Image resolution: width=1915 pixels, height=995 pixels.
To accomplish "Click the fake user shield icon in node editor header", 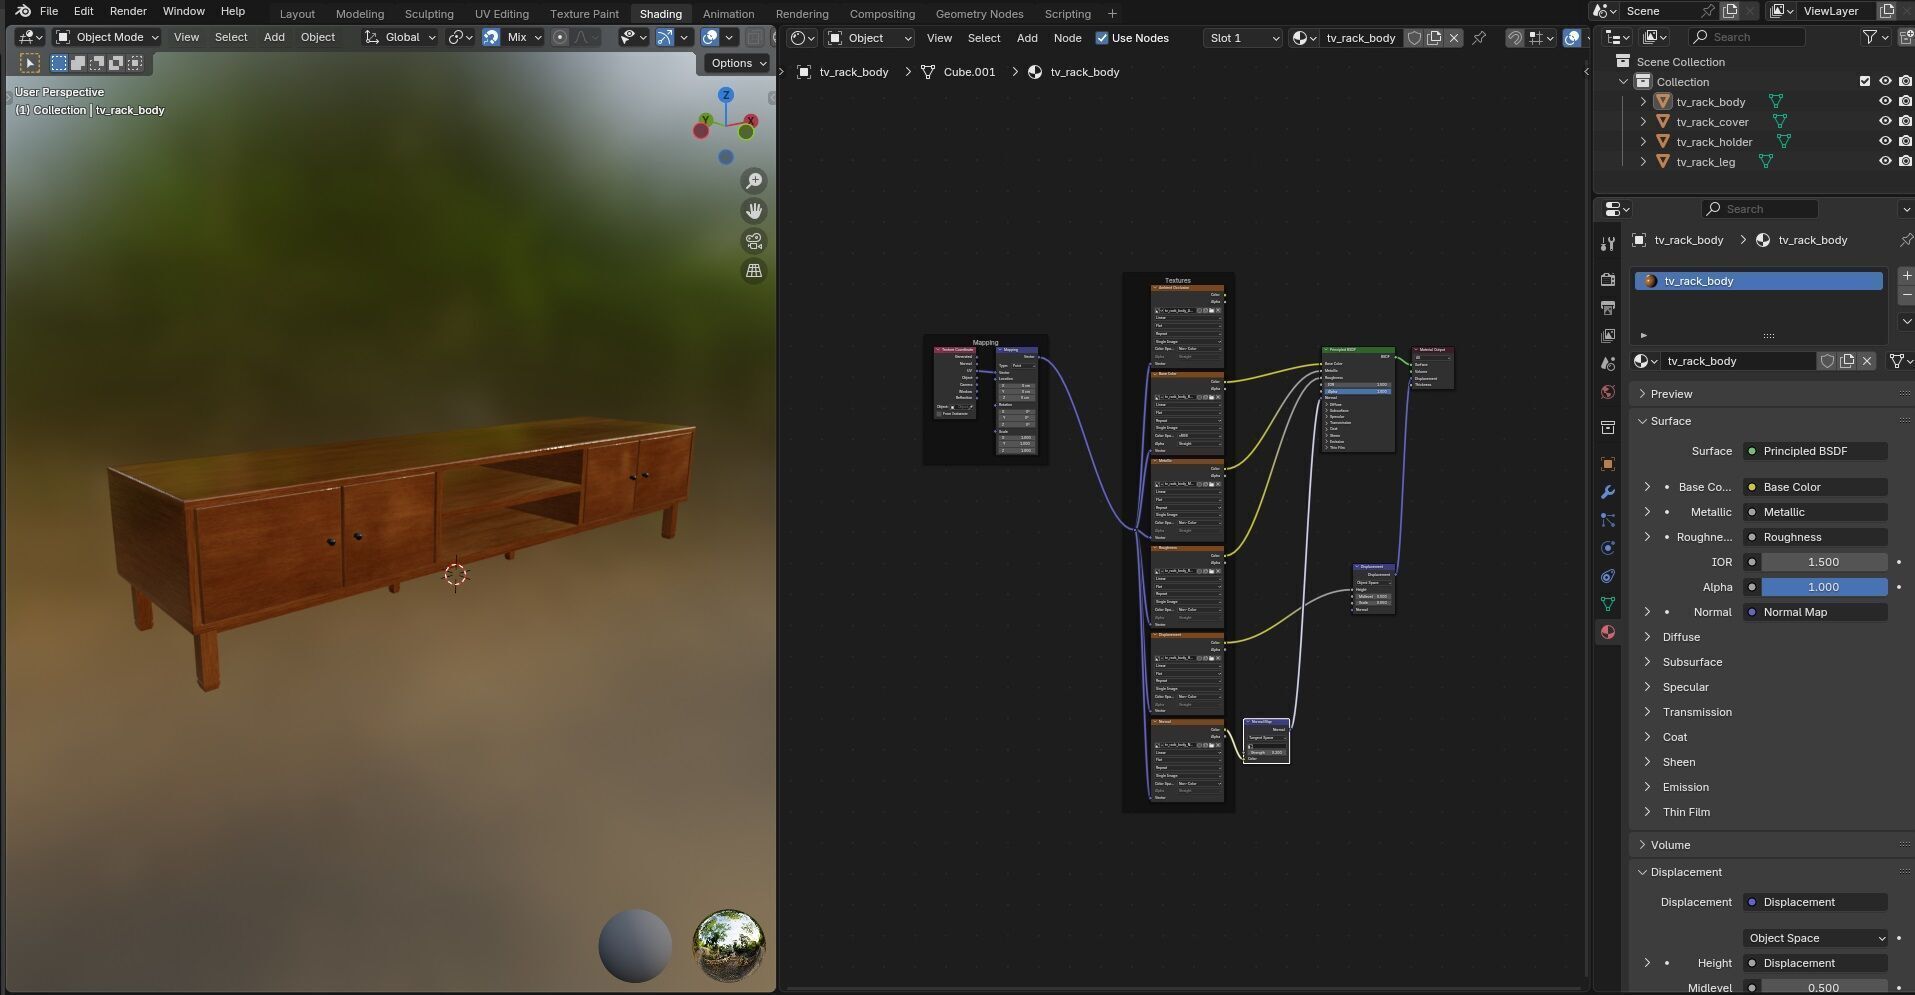I will point(1414,38).
